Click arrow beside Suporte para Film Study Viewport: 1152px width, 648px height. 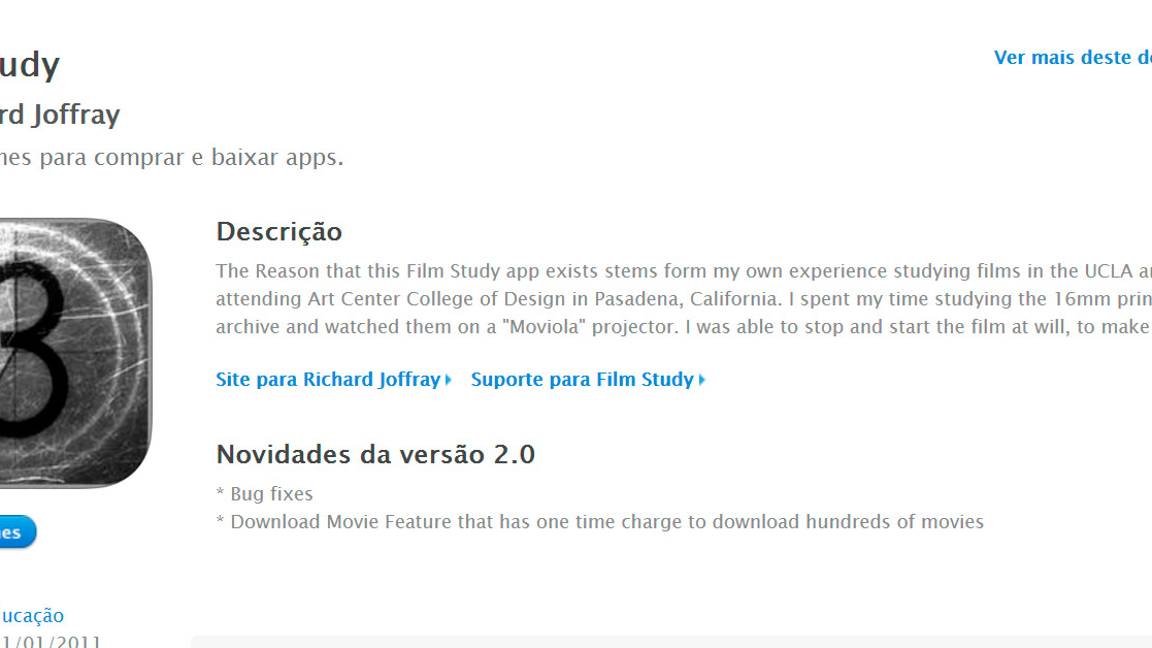(702, 380)
